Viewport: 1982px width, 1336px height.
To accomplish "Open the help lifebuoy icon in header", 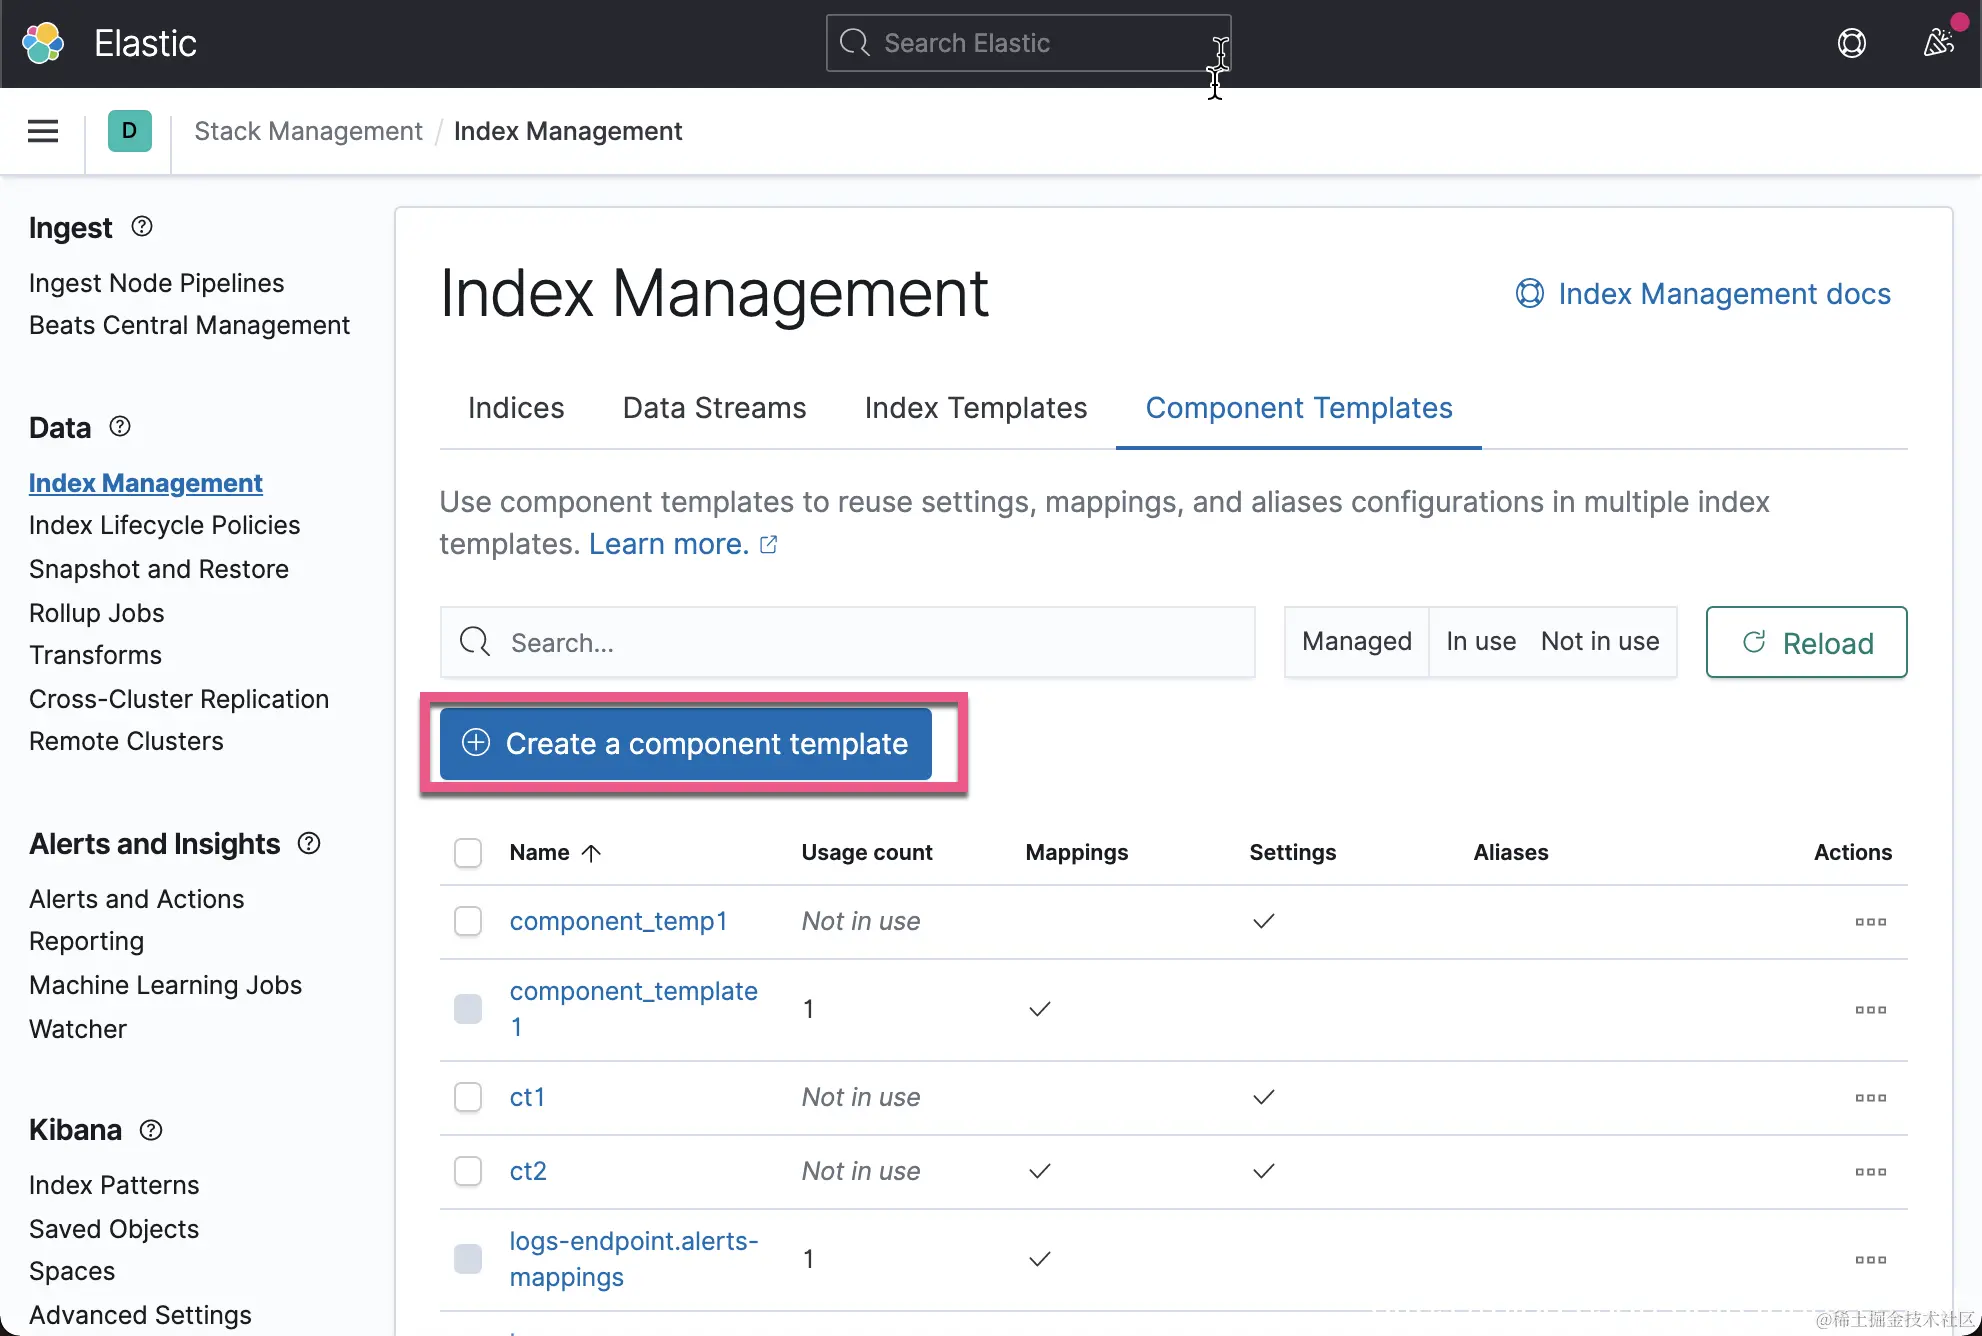I will pyautogui.click(x=1851, y=43).
